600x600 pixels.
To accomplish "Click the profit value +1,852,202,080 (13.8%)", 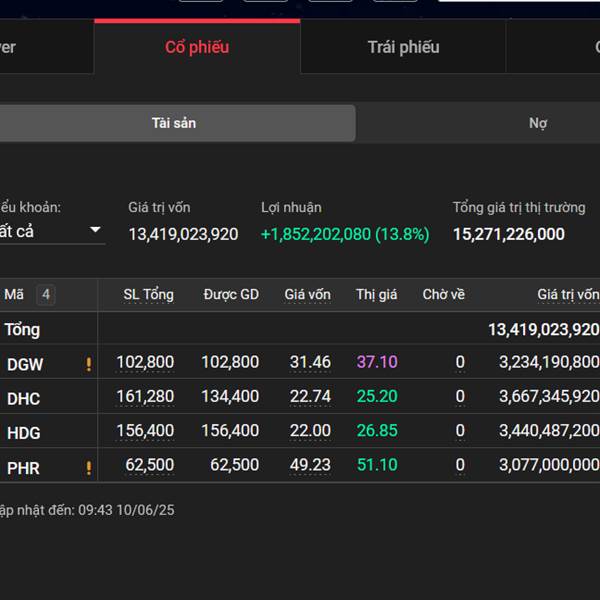I will (345, 234).
